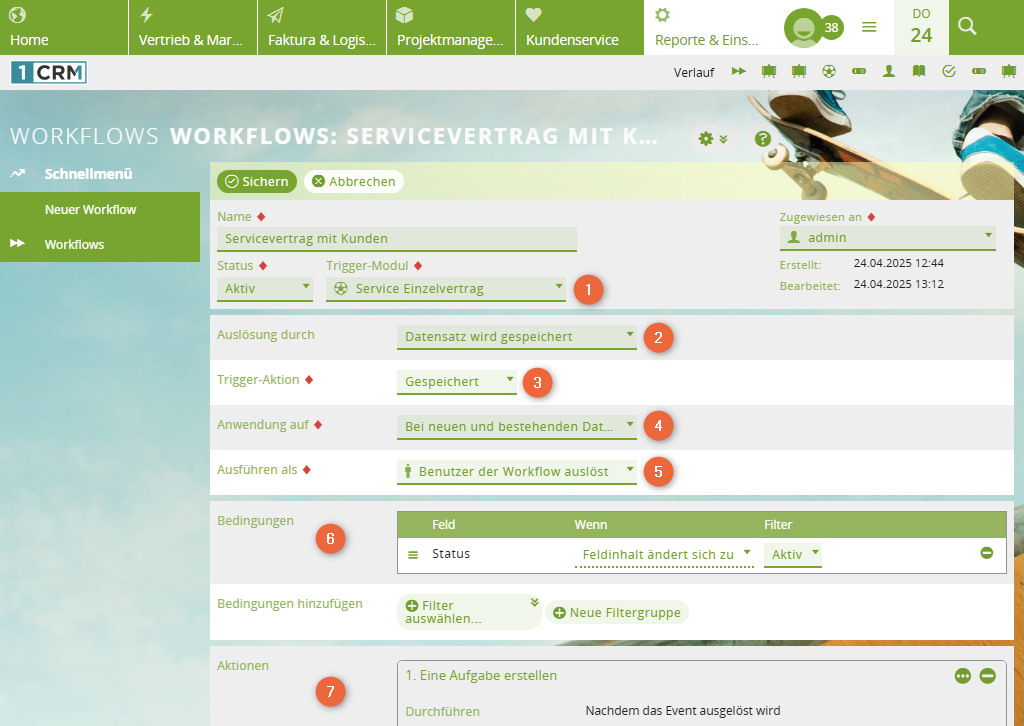The width and height of the screenshot is (1024, 726).
Task: Click the 1. Eine Aufgabe erstellen heading
Action: (481, 676)
